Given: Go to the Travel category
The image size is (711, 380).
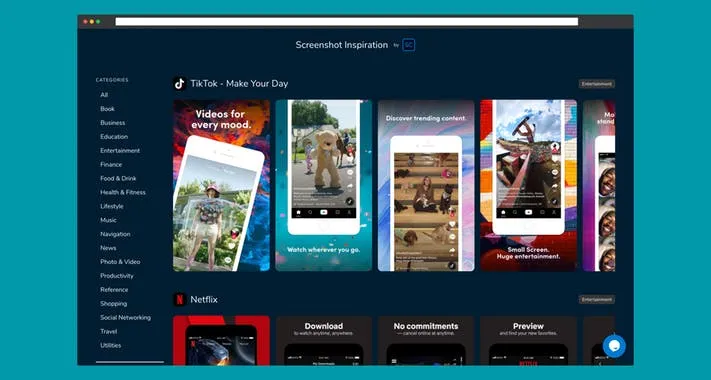Looking at the screenshot, I should (108, 331).
